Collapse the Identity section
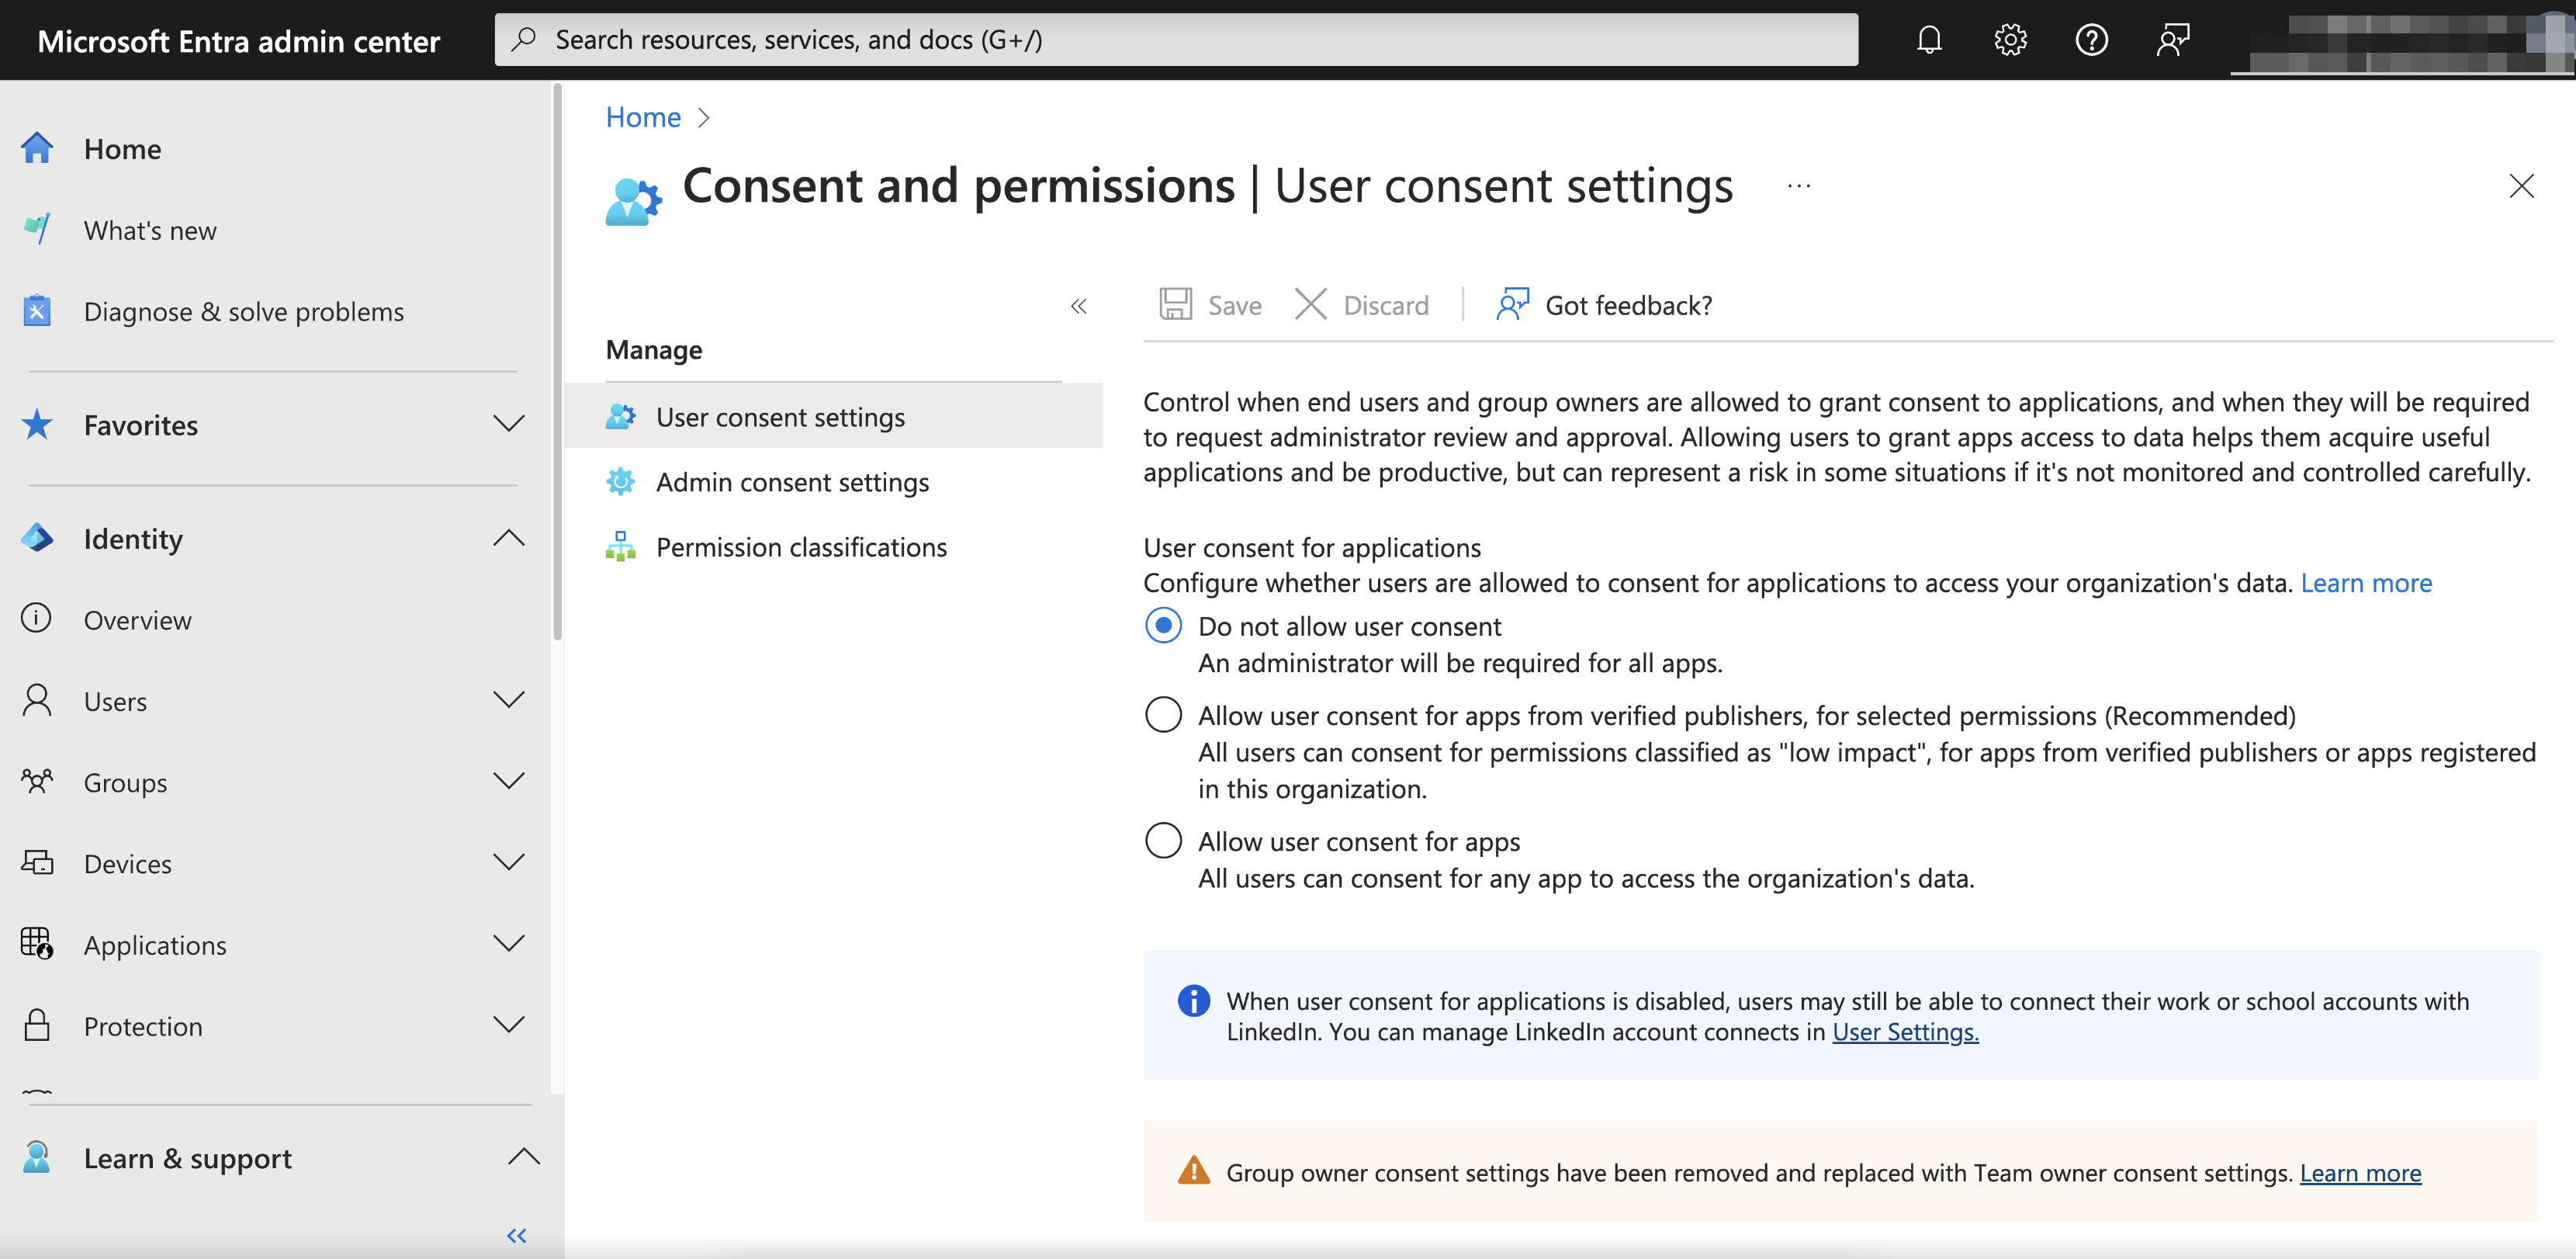Viewport: 2576px width, 1259px height. coord(510,538)
